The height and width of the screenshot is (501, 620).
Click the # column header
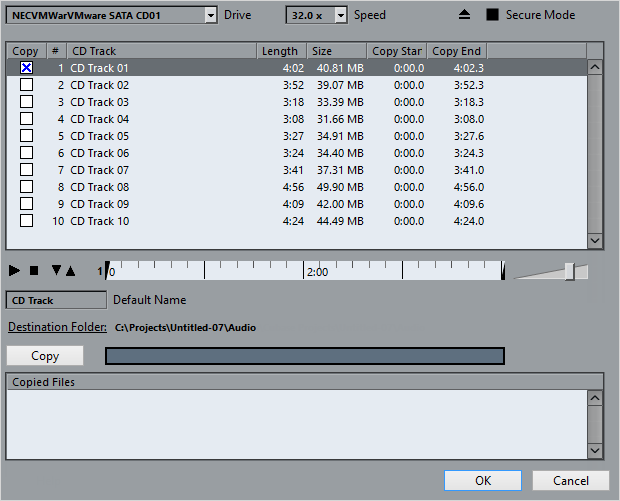pyautogui.click(x=56, y=51)
